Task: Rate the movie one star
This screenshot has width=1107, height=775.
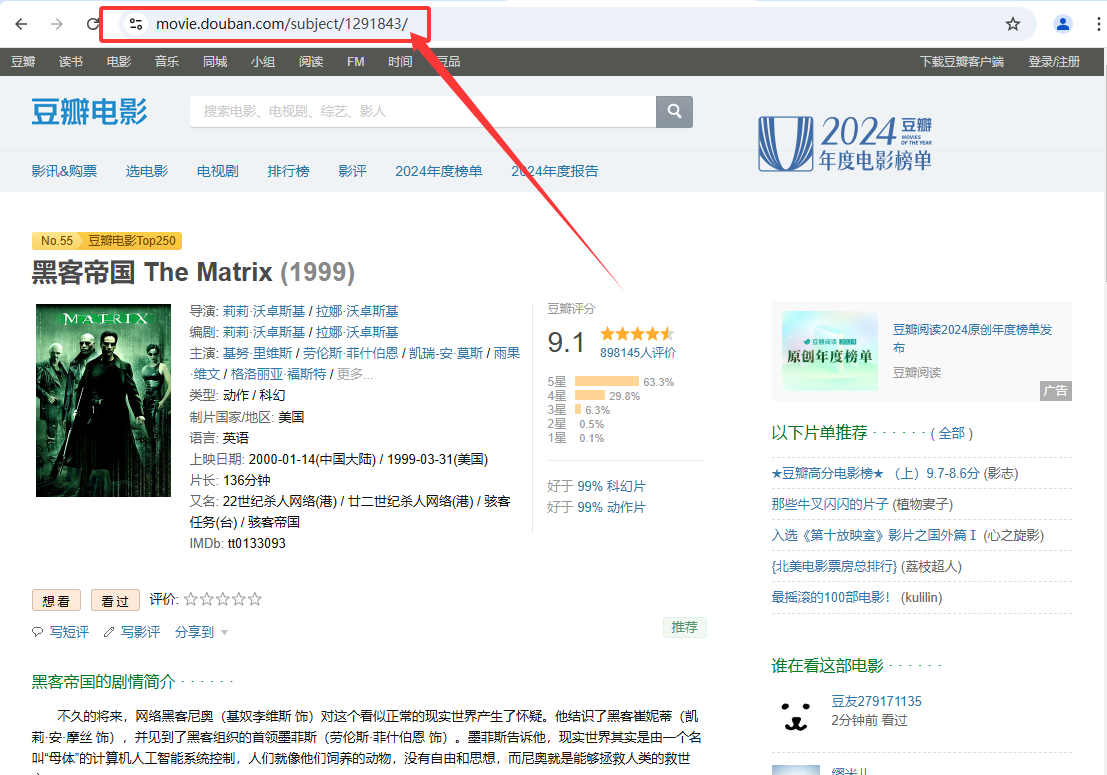Action: 191,599
